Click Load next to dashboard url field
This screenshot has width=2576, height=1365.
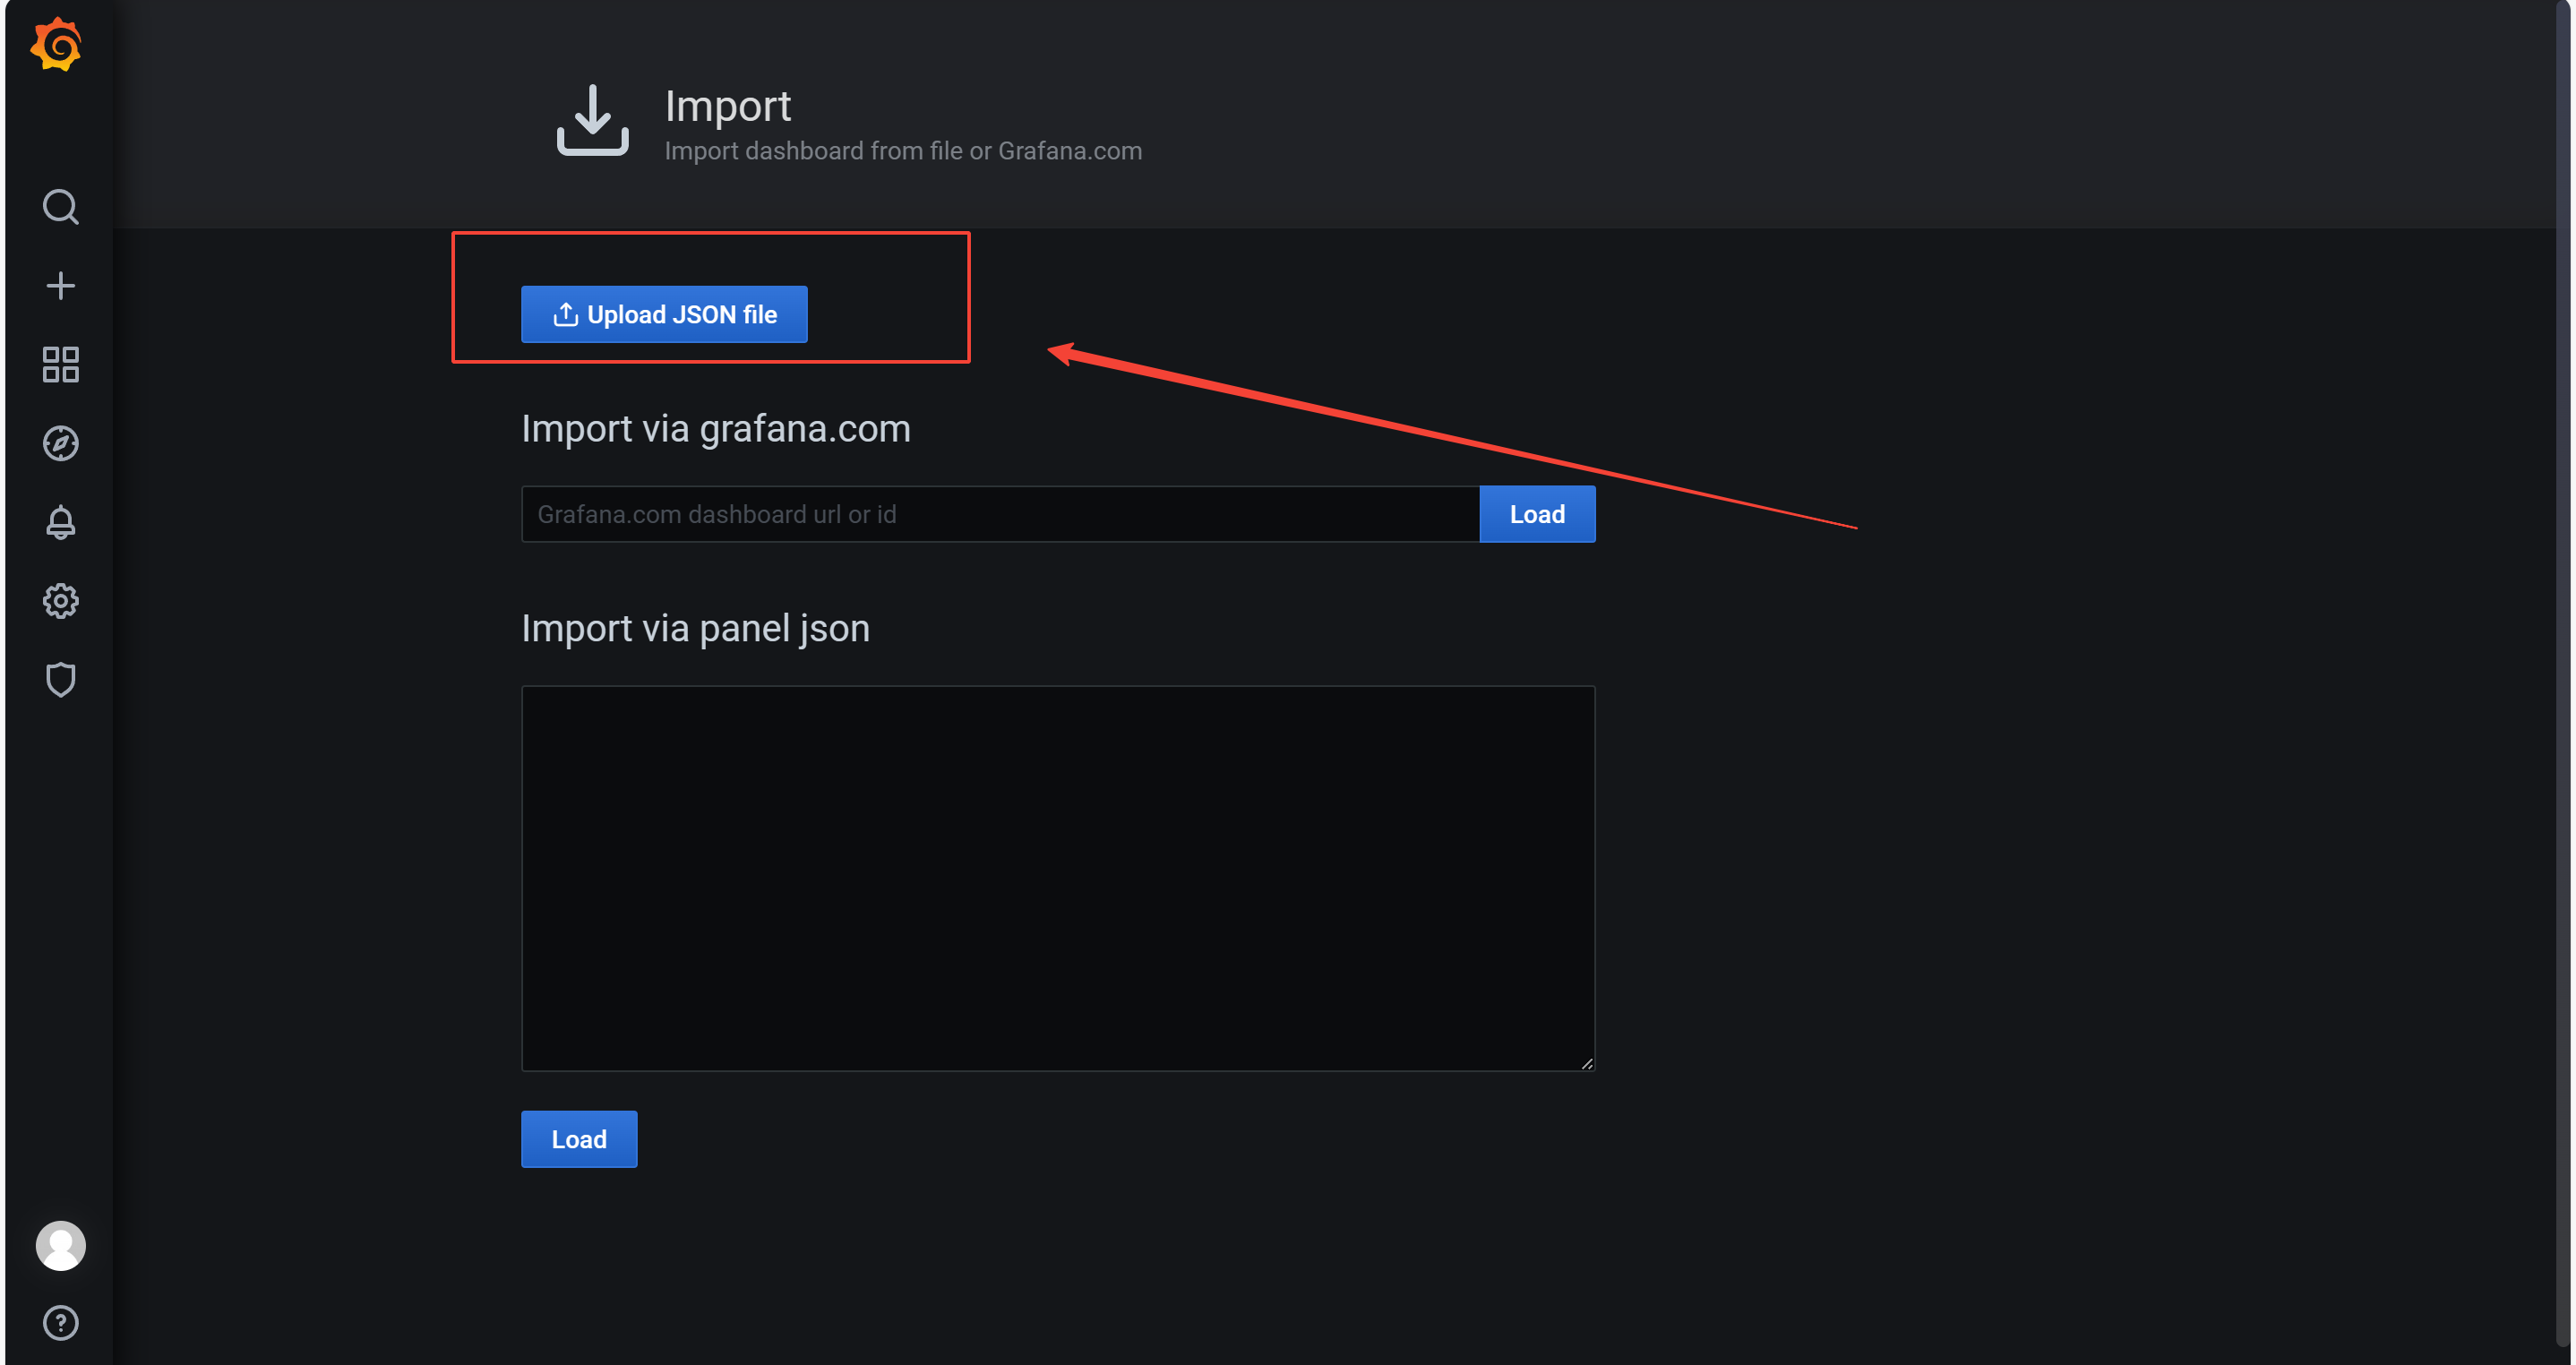pos(1537,515)
